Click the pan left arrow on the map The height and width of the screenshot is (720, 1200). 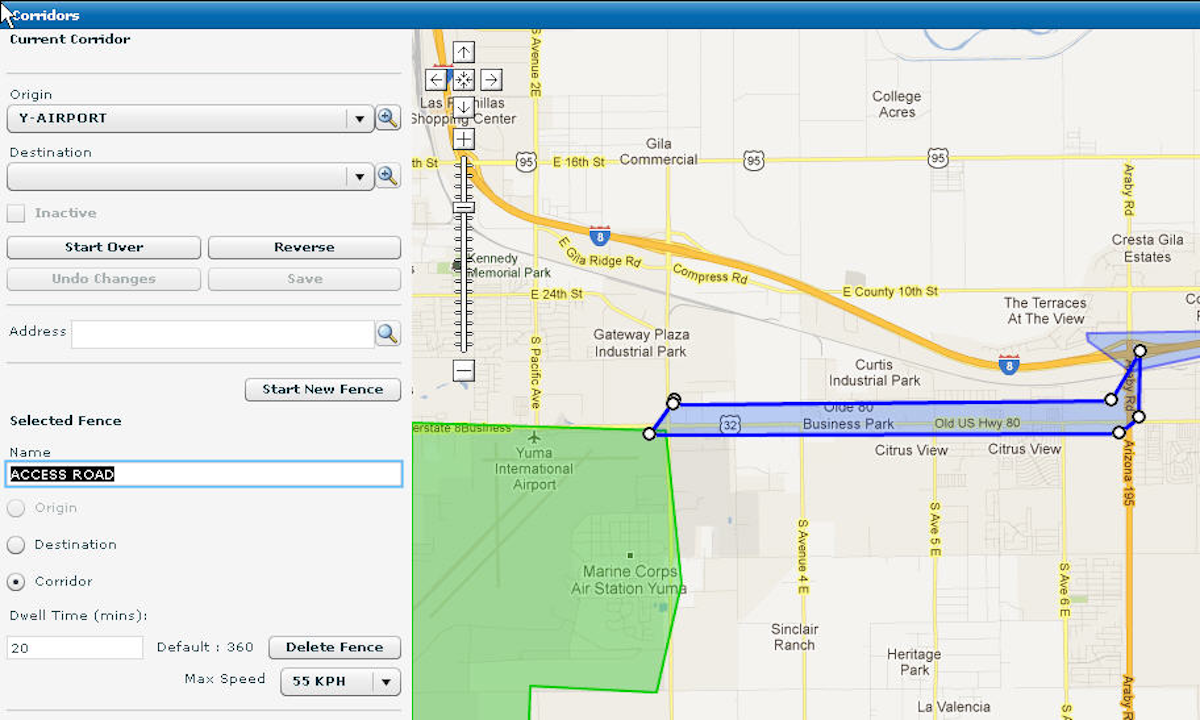coord(437,79)
